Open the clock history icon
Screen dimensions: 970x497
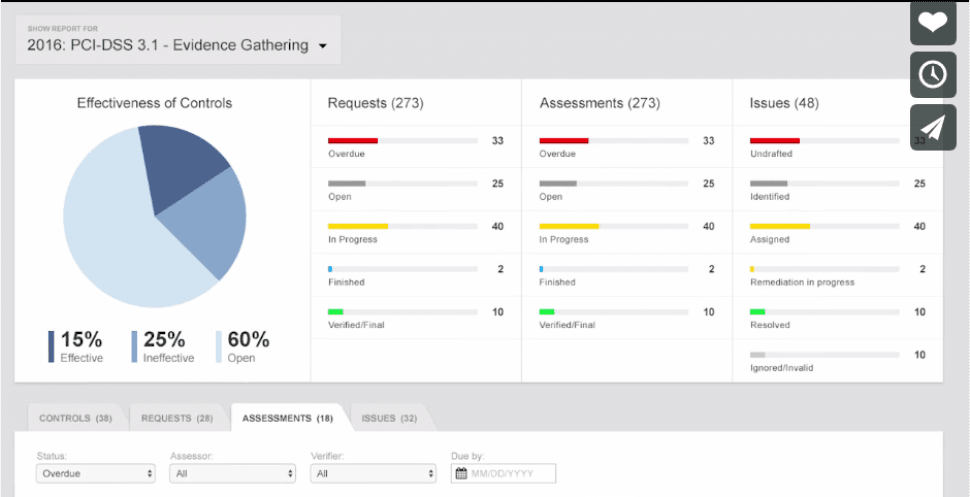tap(933, 75)
